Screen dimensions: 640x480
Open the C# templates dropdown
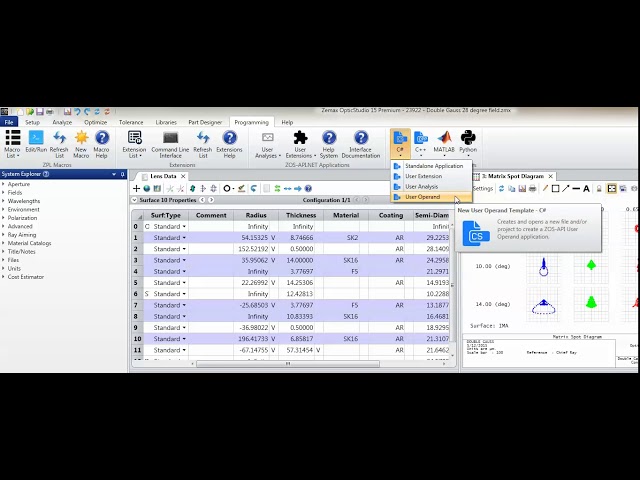(x=400, y=144)
